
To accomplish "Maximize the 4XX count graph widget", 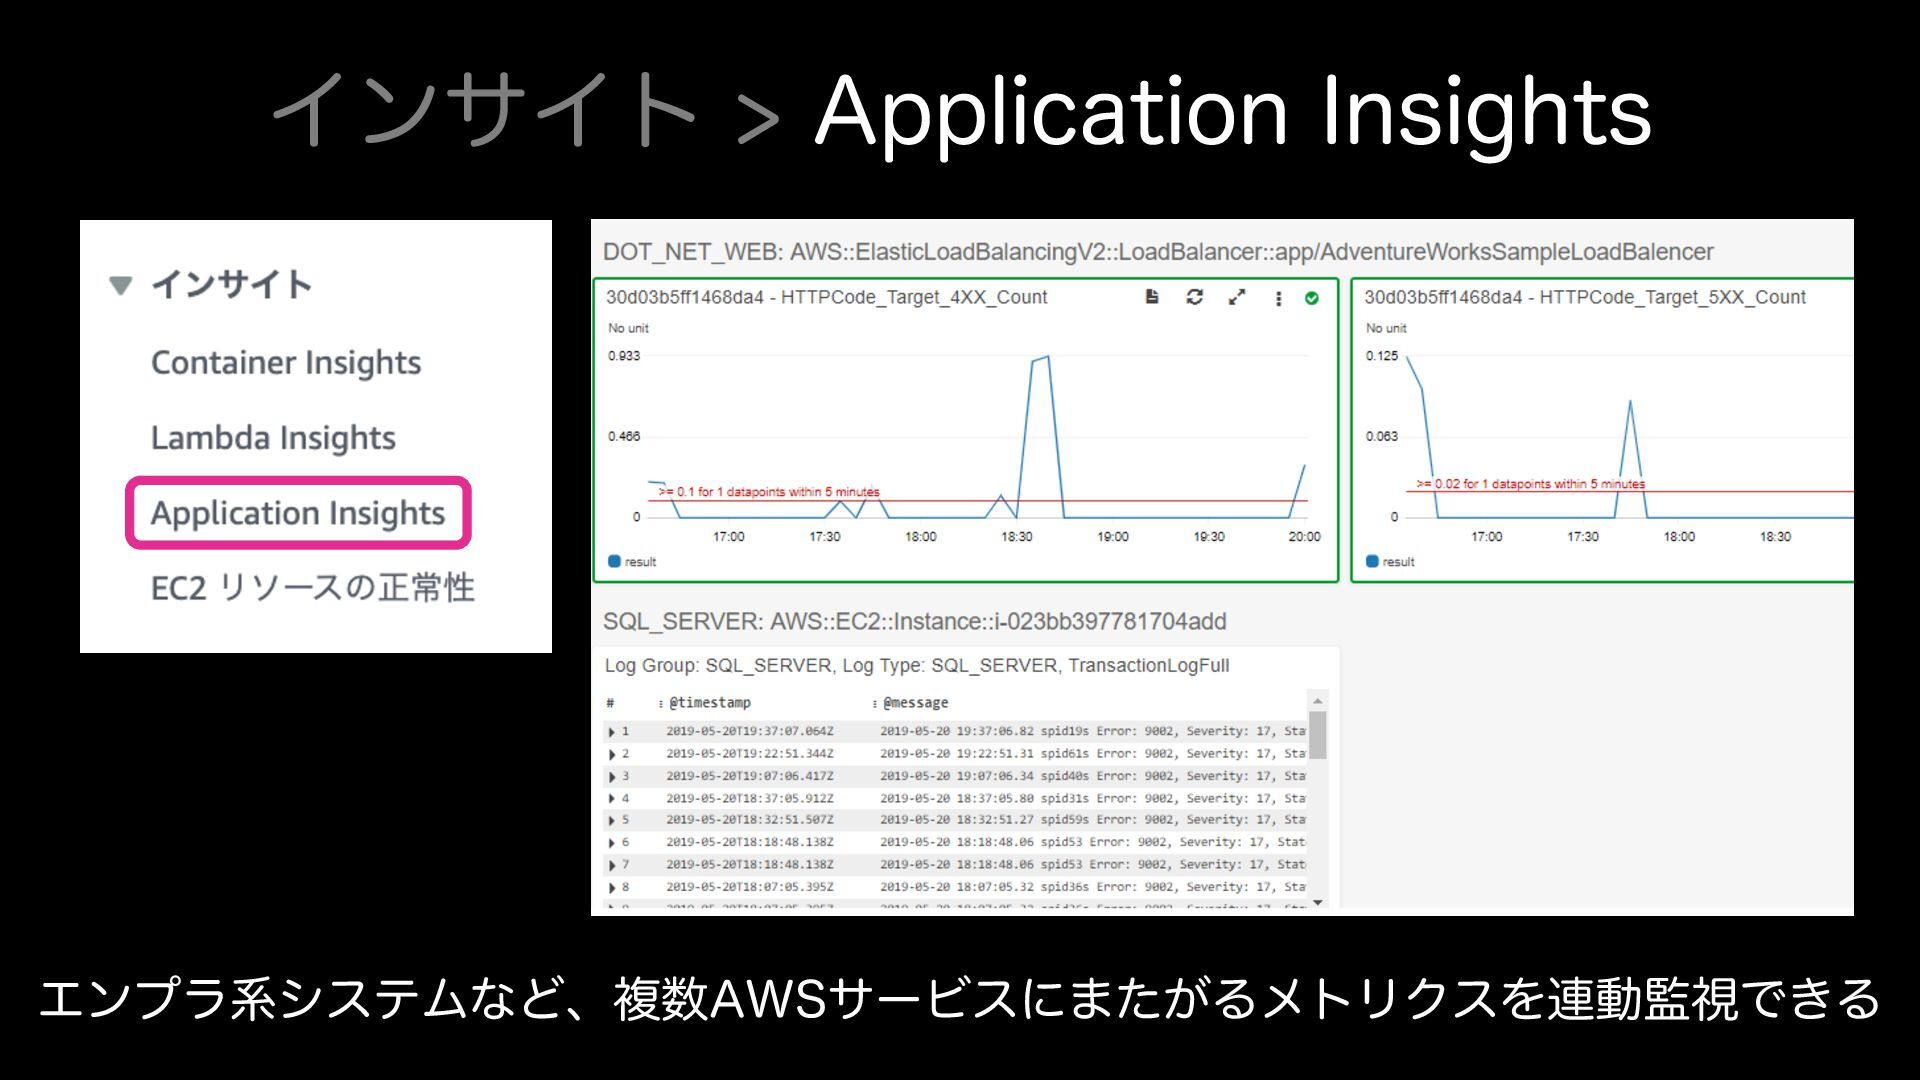I will pos(1237,297).
